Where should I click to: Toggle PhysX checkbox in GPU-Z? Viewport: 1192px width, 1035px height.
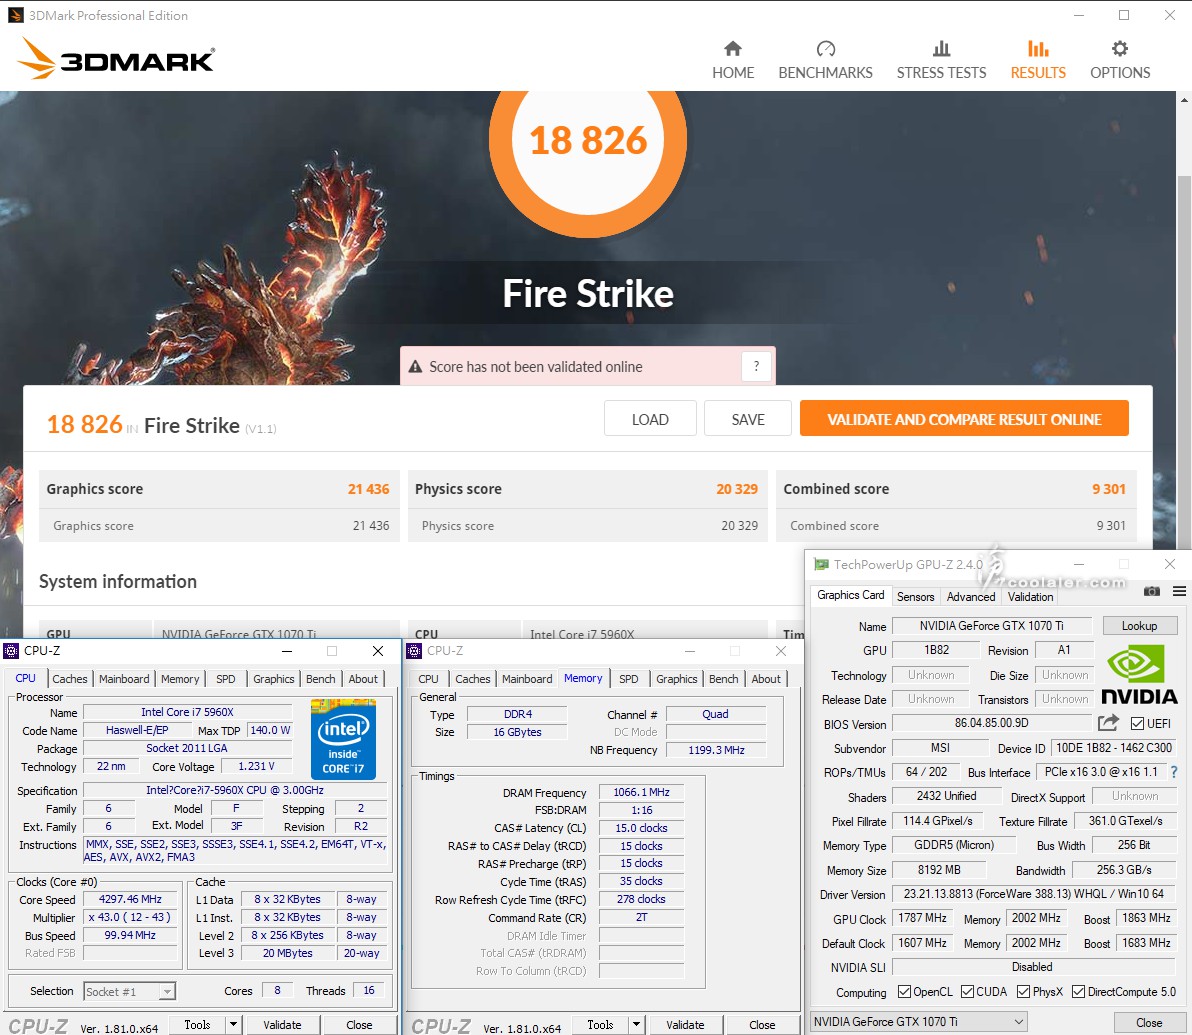point(1023,992)
